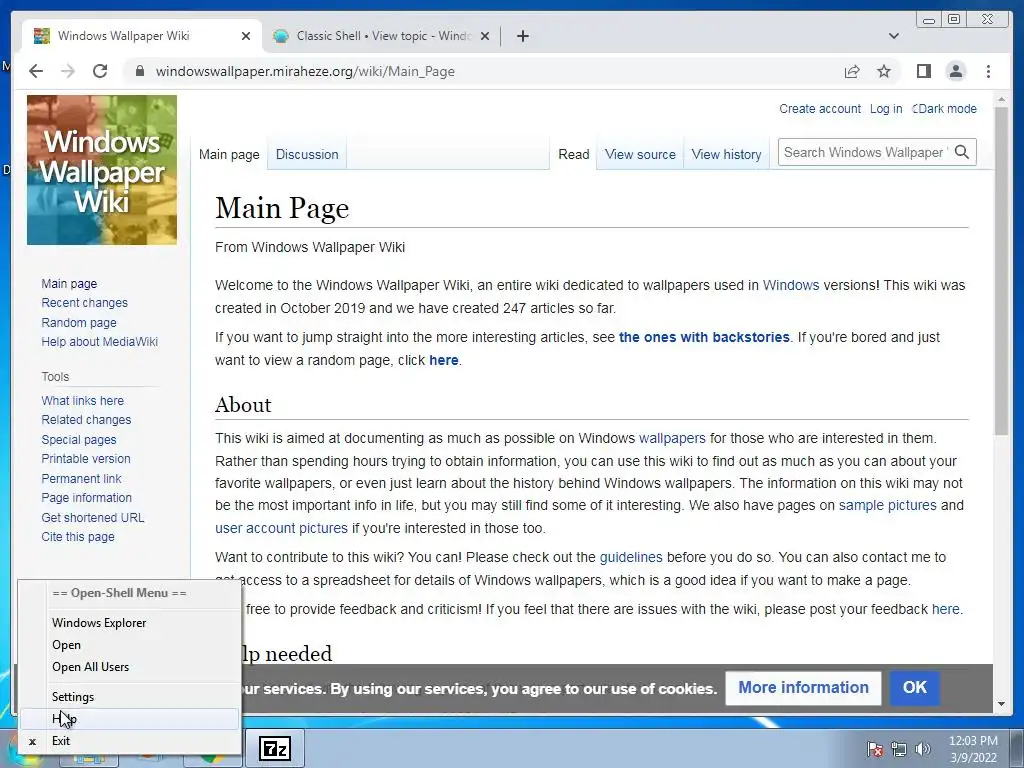Click the taskbar clock showing 12:03 PM
The width and height of the screenshot is (1024, 768).
click(972, 749)
